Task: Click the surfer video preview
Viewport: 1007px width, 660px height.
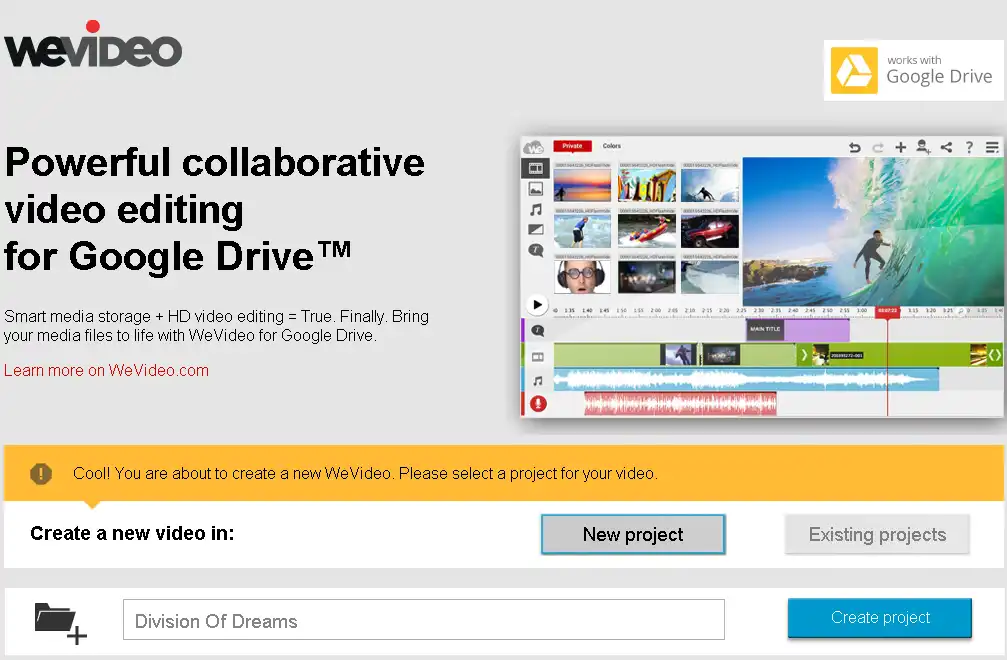Action: (x=872, y=232)
